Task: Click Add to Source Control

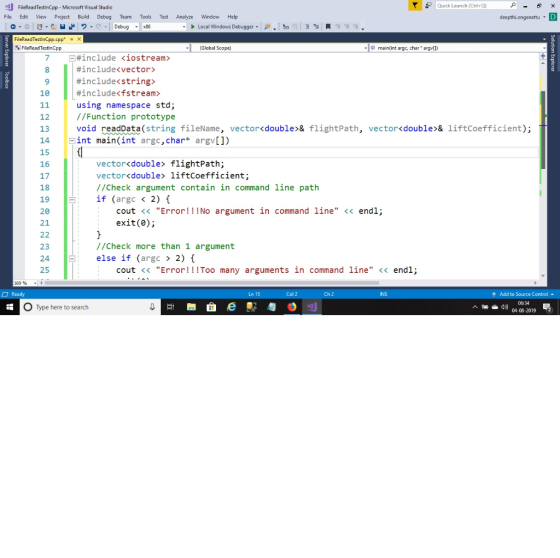Action: [x=524, y=294]
